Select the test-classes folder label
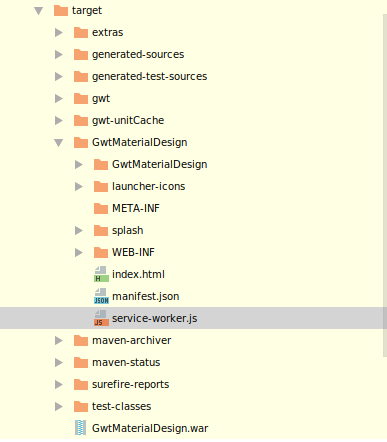This screenshot has width=387, height=442. [x=121, y=406]
